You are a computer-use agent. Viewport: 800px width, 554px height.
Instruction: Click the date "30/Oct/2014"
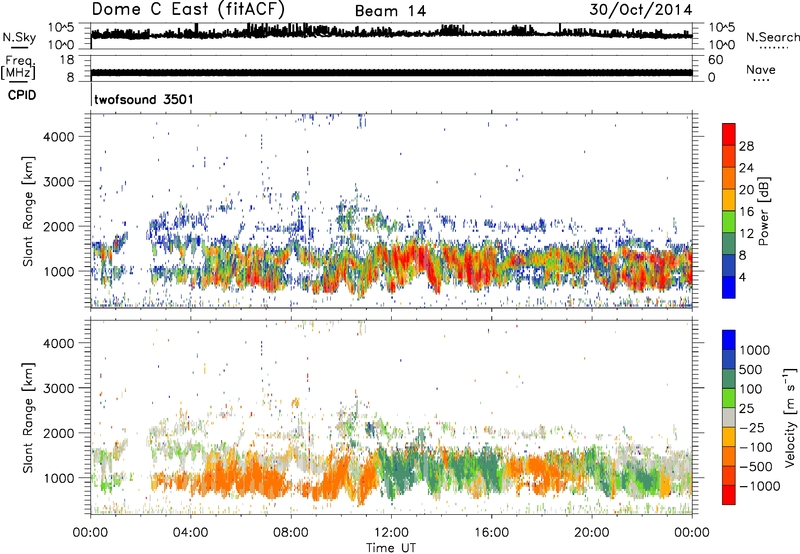point(641,10)
